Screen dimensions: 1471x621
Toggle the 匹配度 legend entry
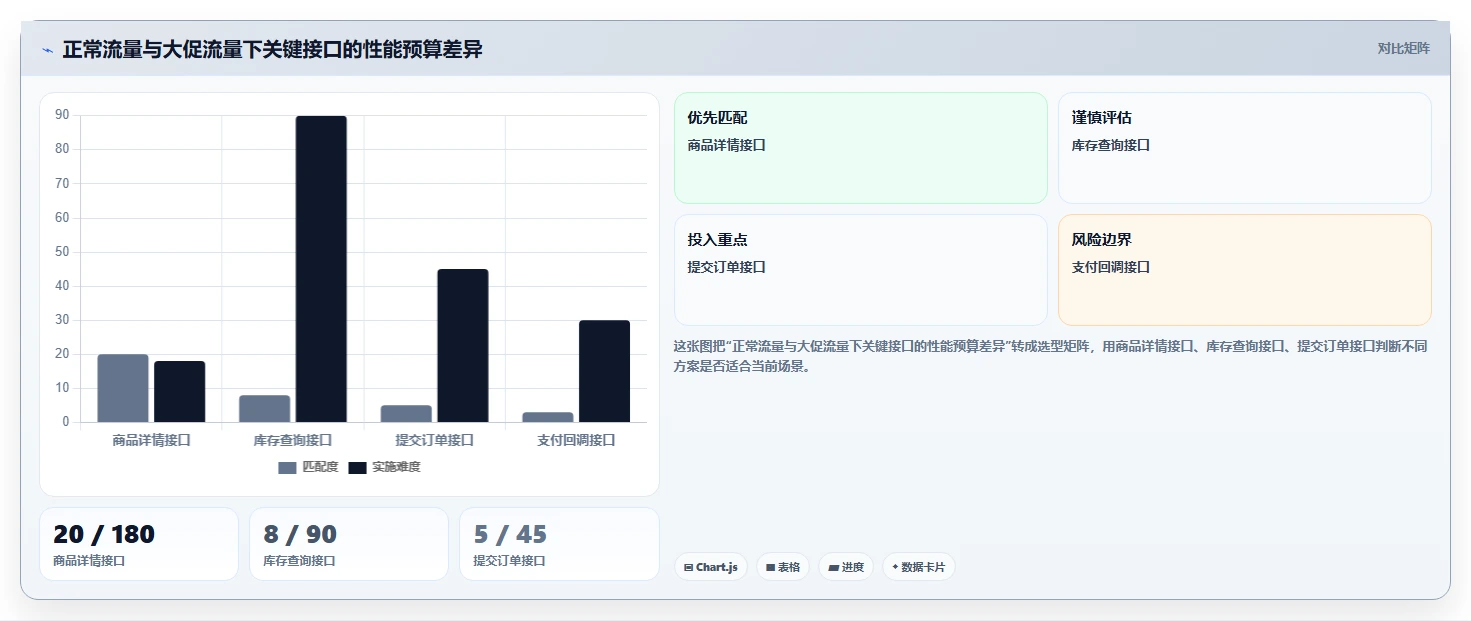308,467
